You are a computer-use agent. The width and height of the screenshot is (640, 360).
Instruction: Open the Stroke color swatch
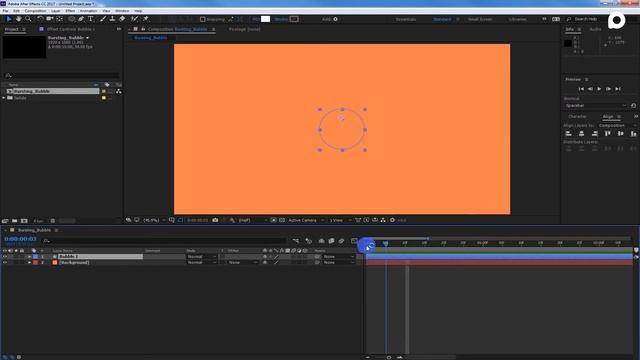(x=294, y=19)
